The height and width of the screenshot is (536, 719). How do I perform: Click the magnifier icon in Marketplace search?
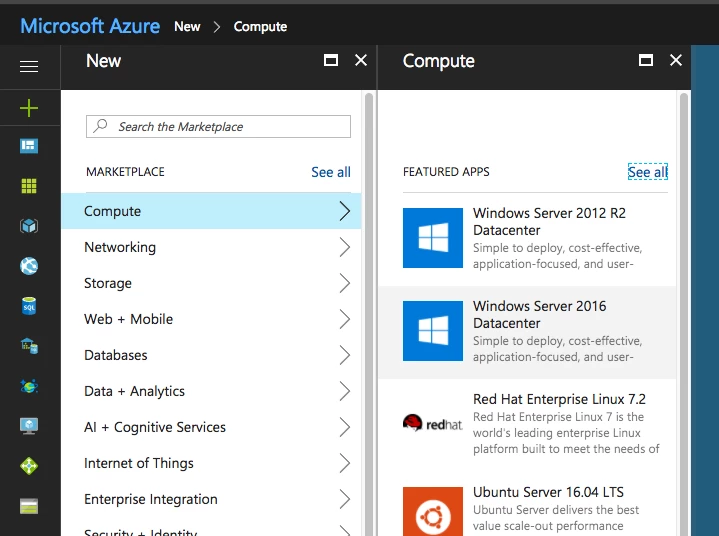point(100,126)
